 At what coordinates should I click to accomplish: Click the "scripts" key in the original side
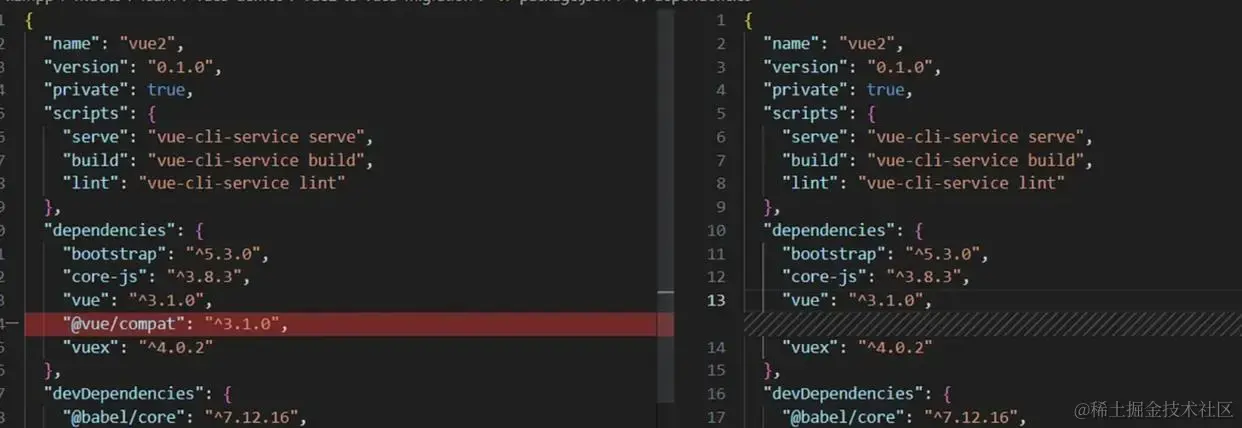(88, 113)
